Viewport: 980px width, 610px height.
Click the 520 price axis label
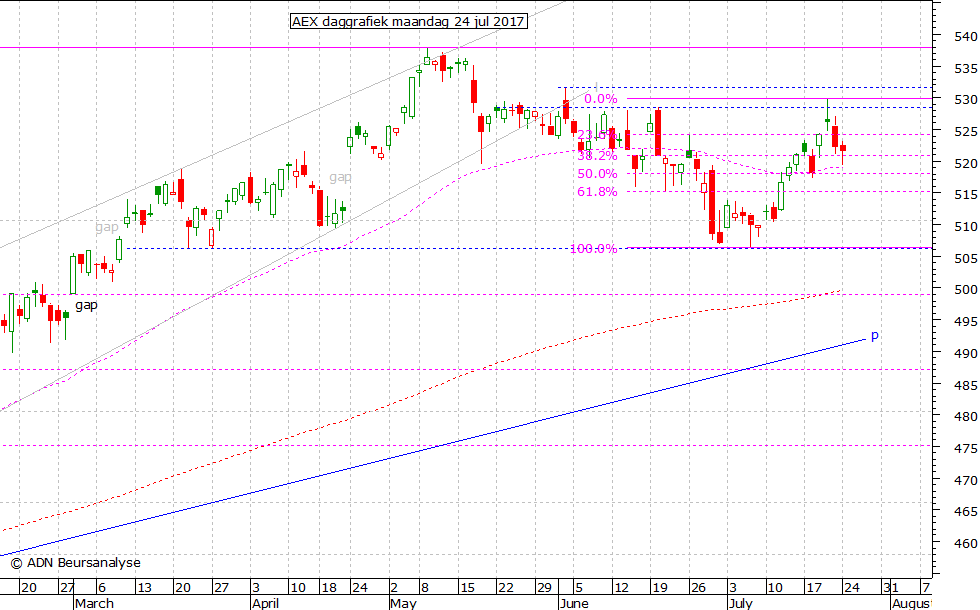[x=966, y=163]
